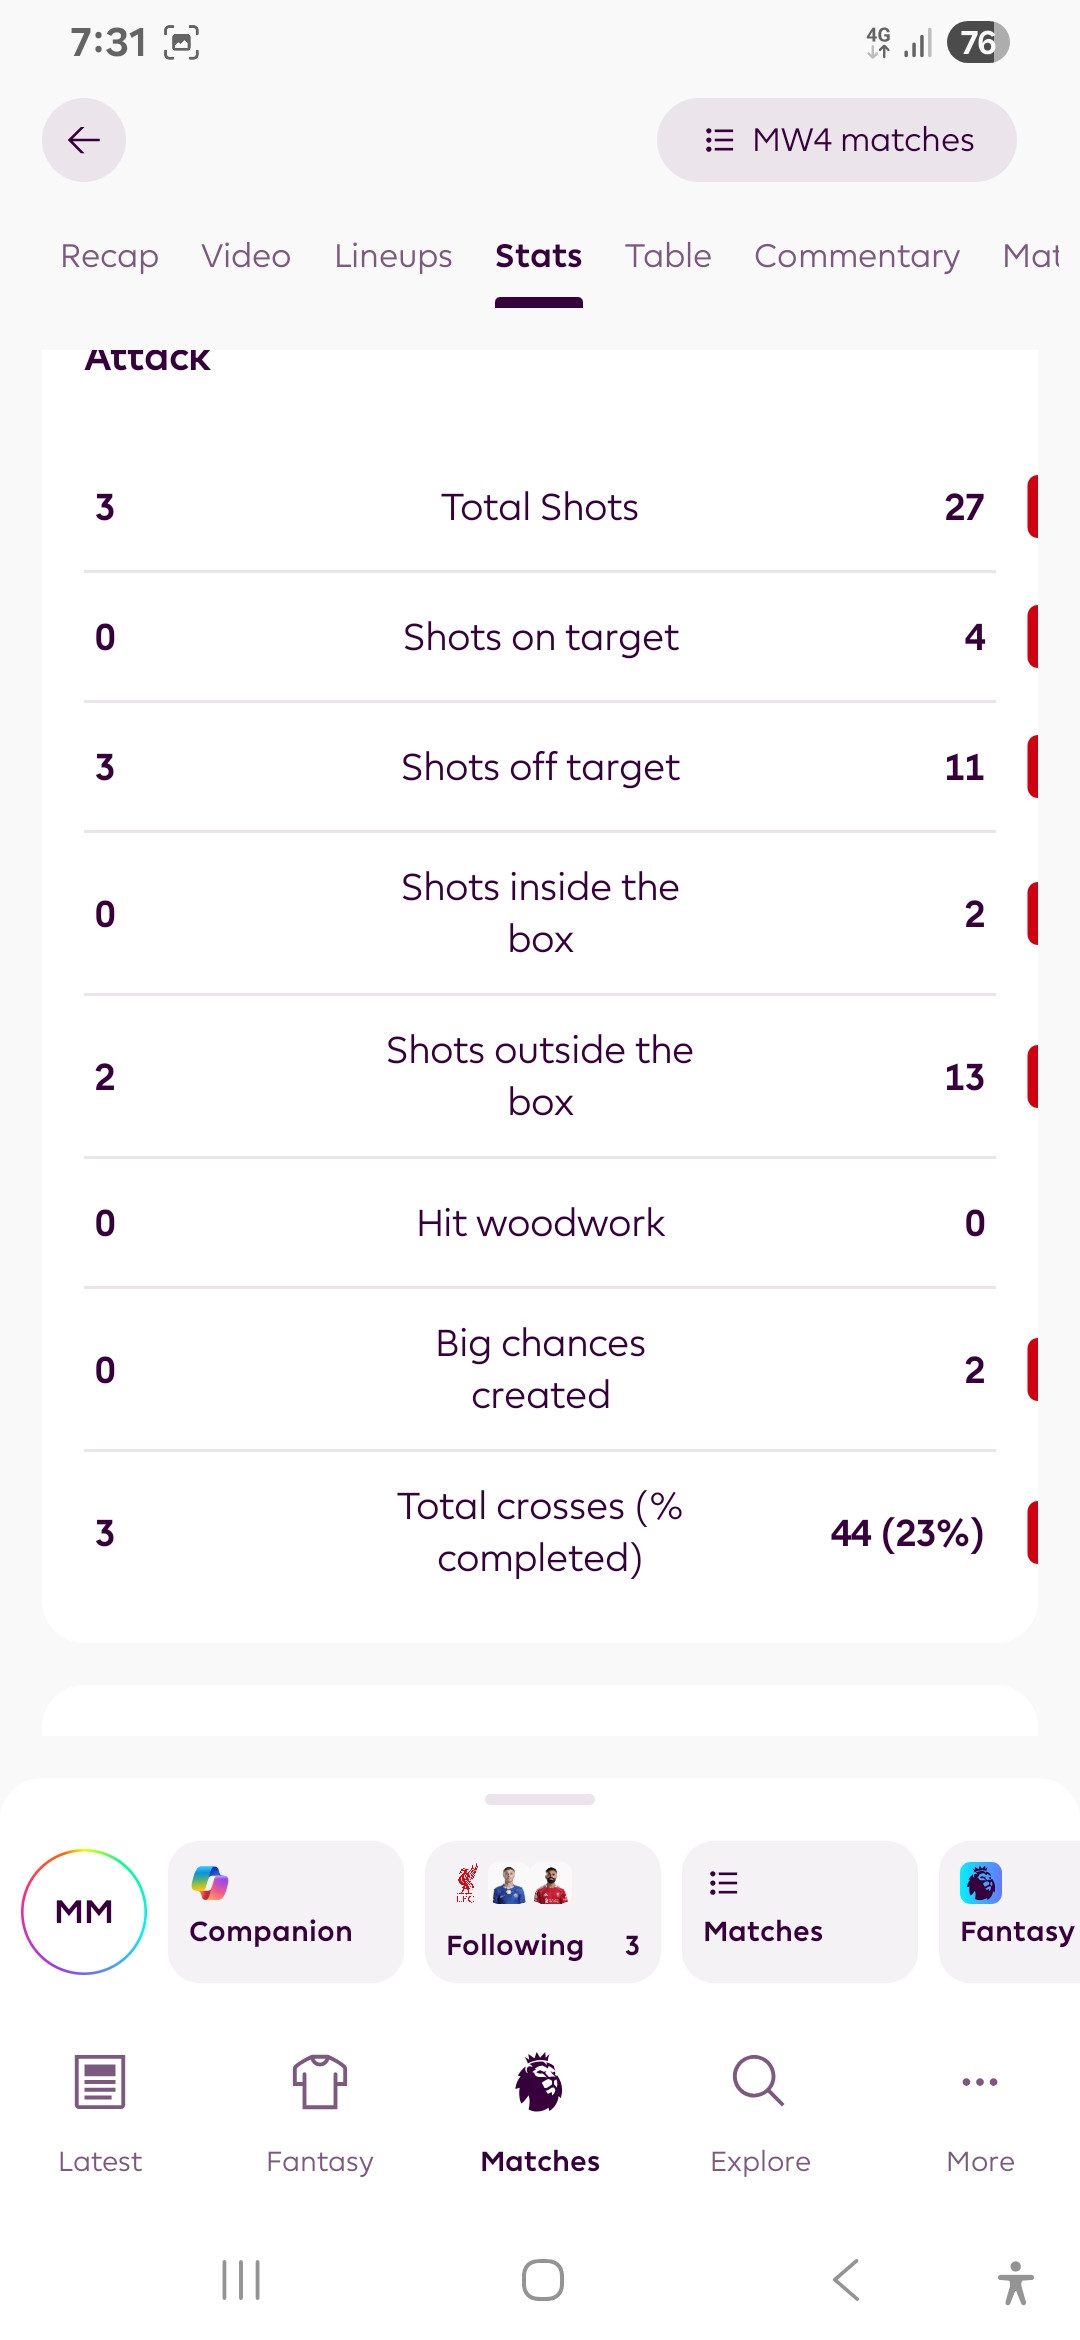
Task: Open the MW4 matches list
Action: tap(837, 140)
